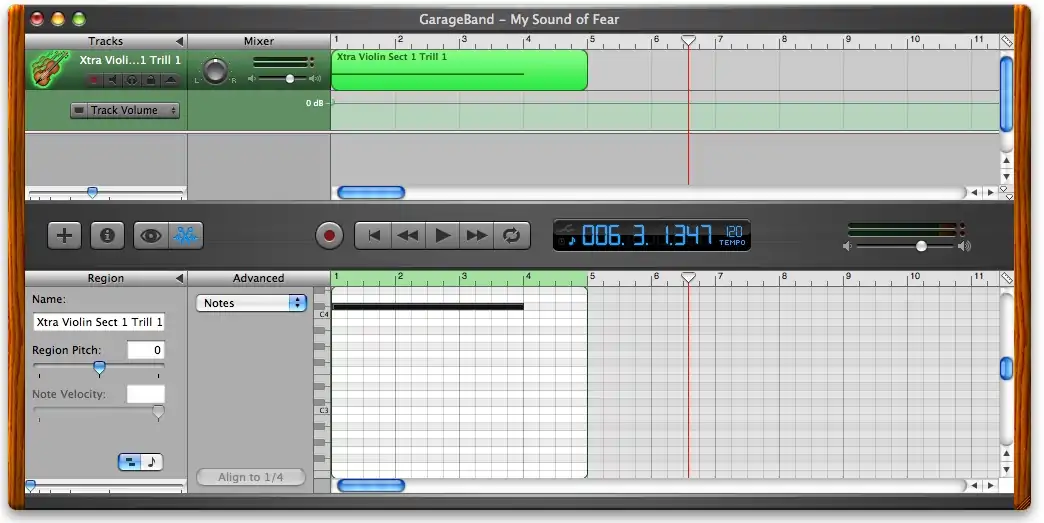This screenshot has height=523, width=1044.
Task: Switch editor to notation view with note icon
Action: tap(152, 462)
